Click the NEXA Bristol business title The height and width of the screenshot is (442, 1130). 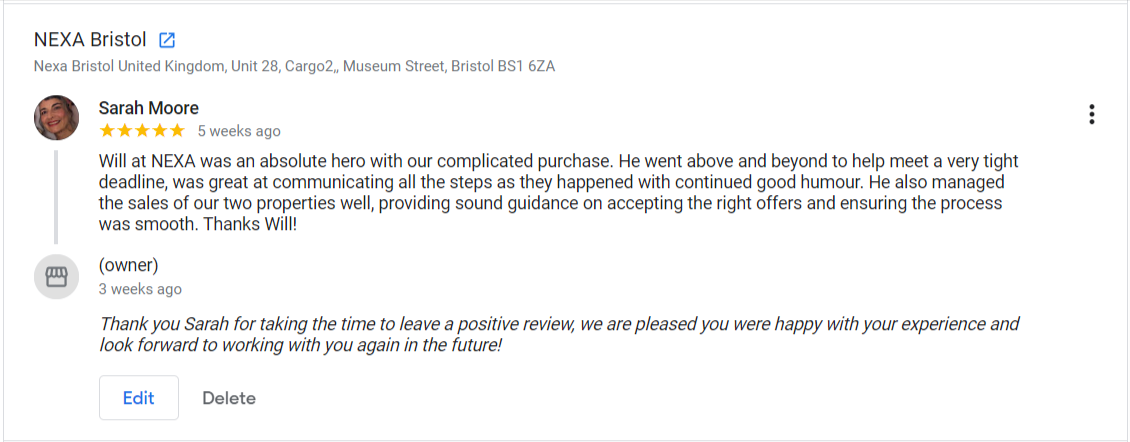click(x=90, y=40)
